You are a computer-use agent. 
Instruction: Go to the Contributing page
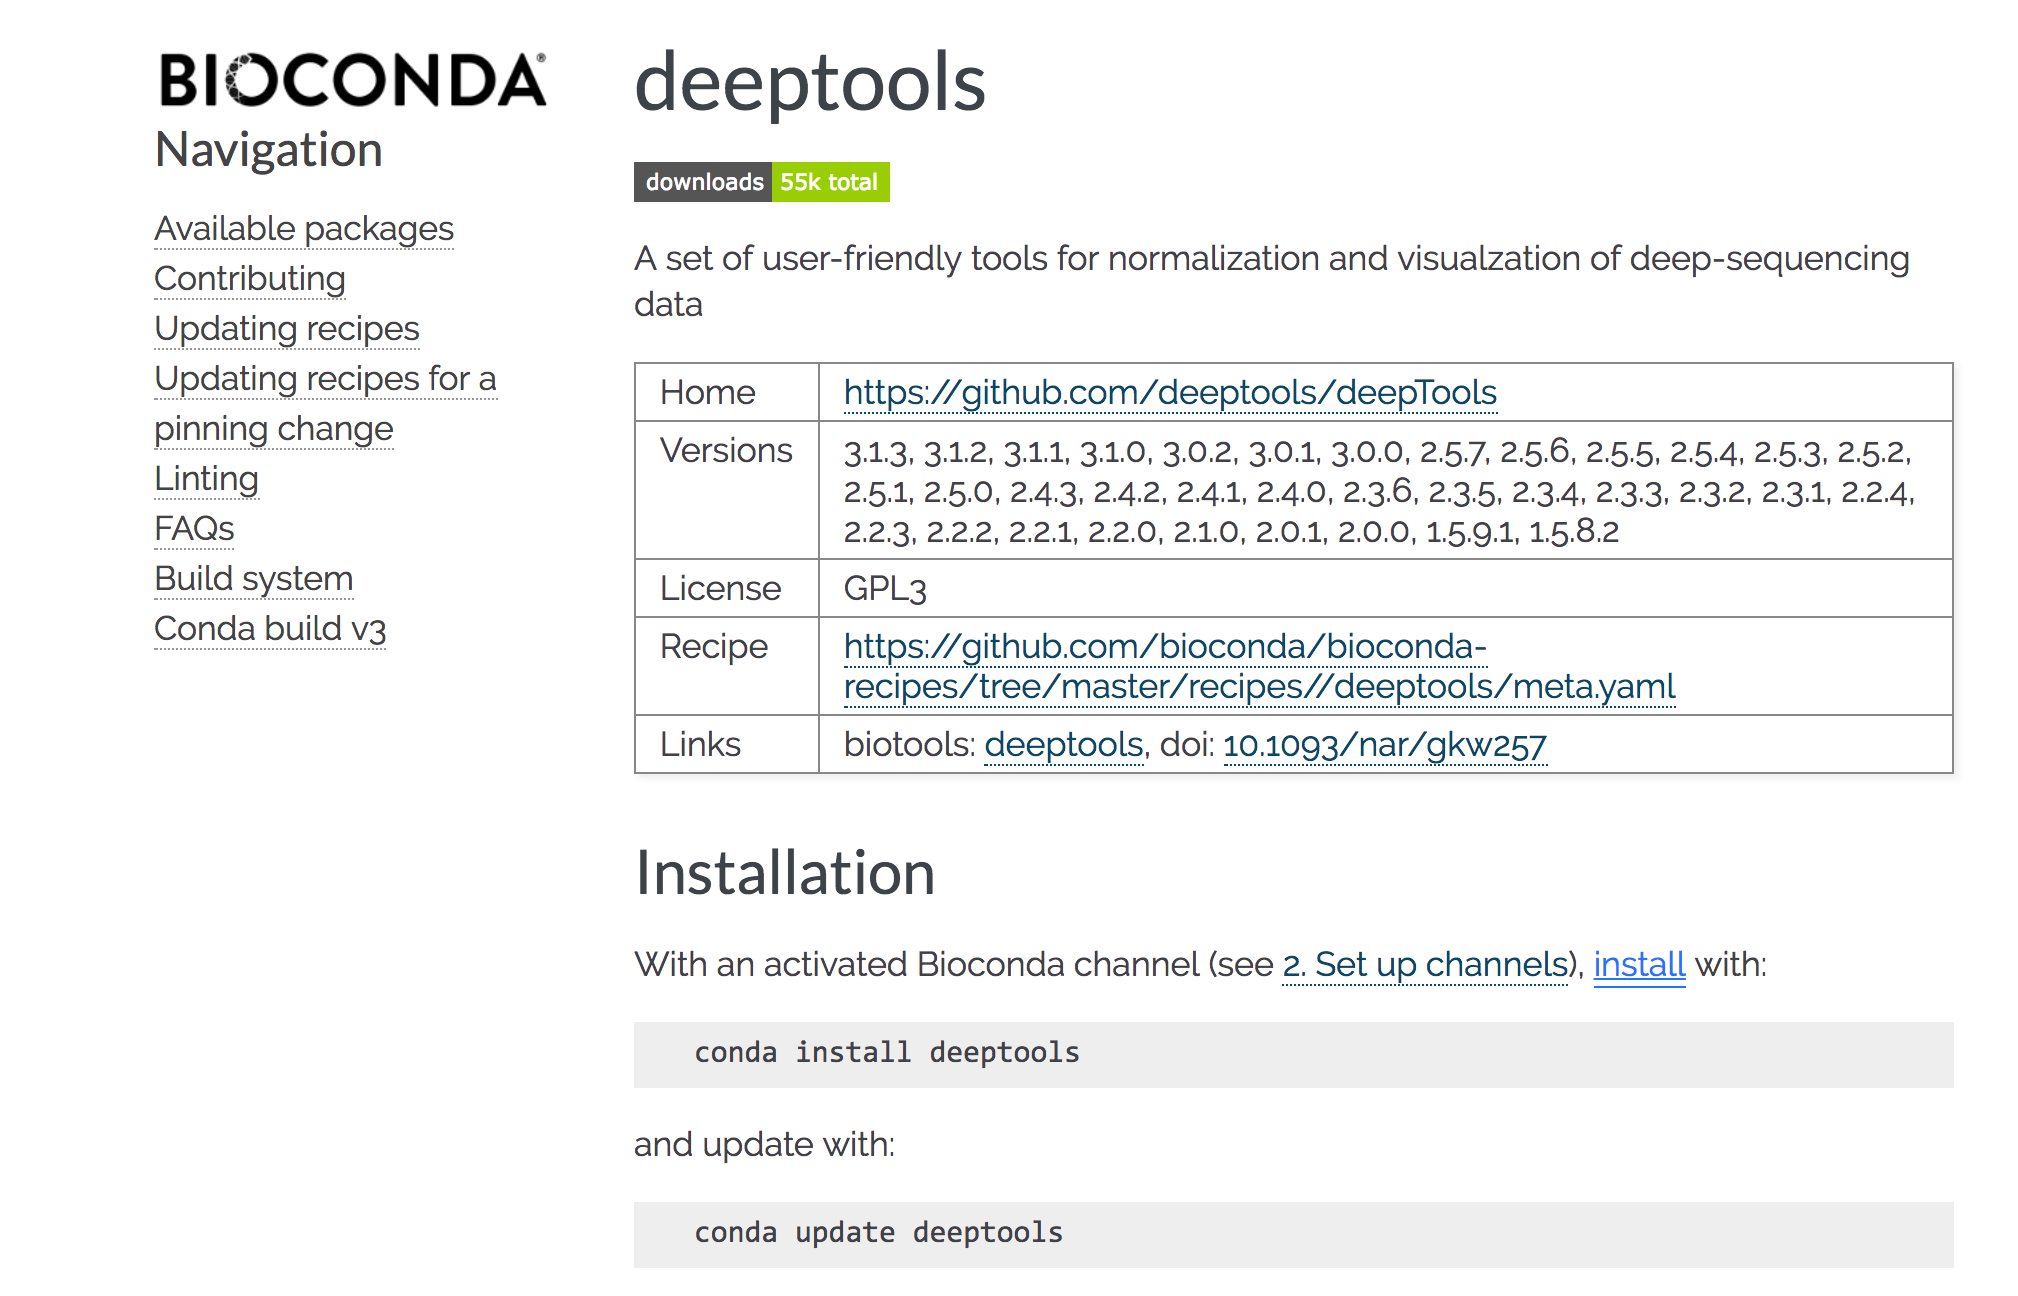pyautogui.click(x=250, y=279)
